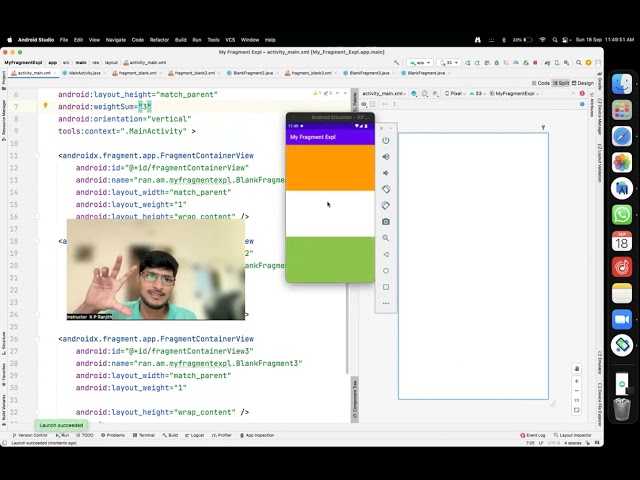The width and height of the screenshot is (640, 480).
Task: Click the Problems tool window button
Action: pyautogui.click(x=113, y=435)
